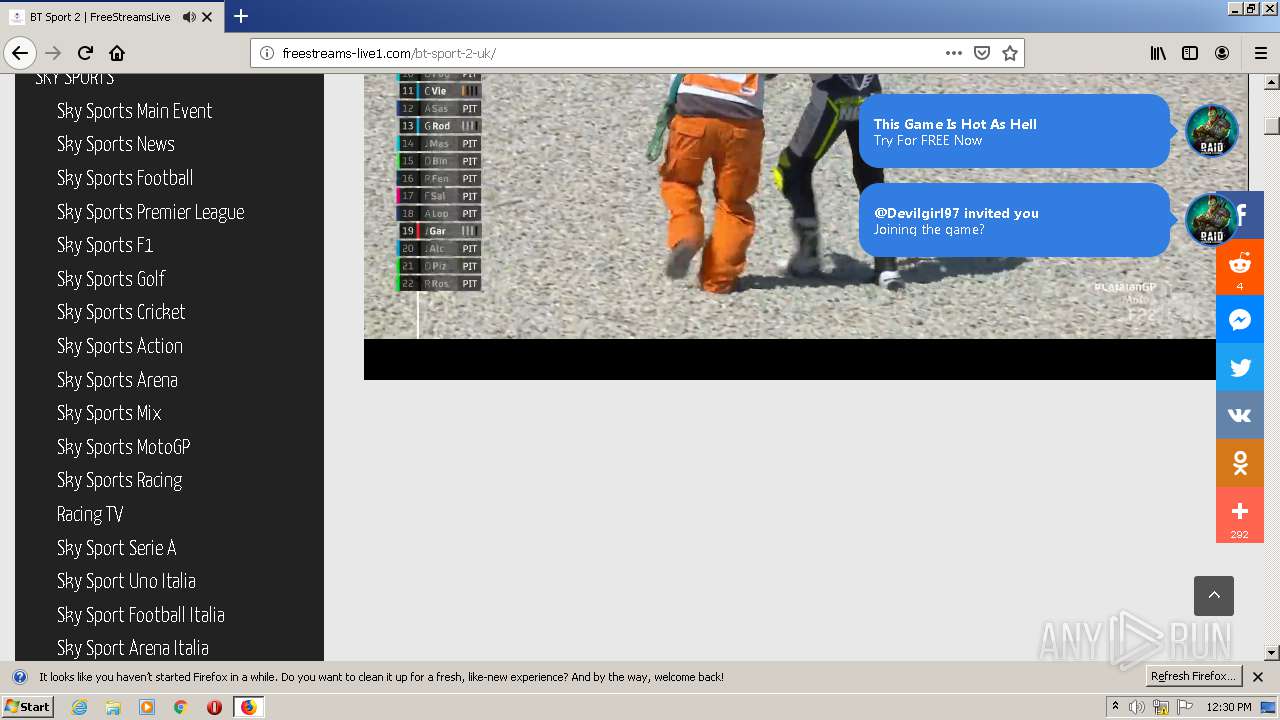
Task: Show hidden system tray icons
Action: pos(1115,707)
